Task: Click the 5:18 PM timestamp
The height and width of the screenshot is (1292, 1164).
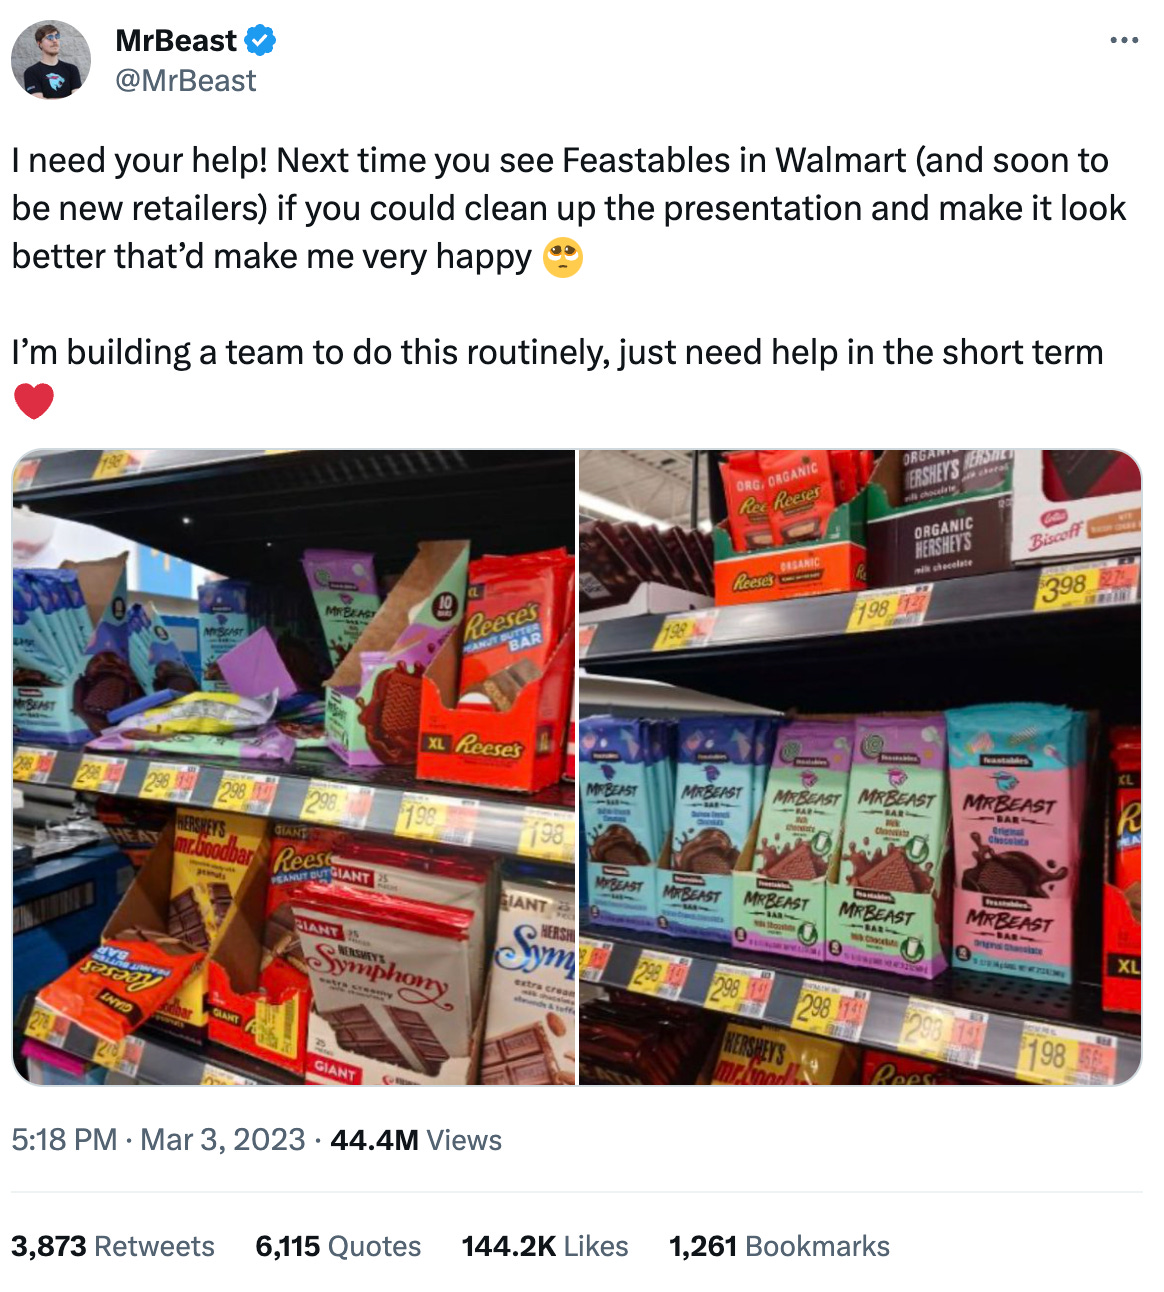Action: click(x=64, y=1140)
